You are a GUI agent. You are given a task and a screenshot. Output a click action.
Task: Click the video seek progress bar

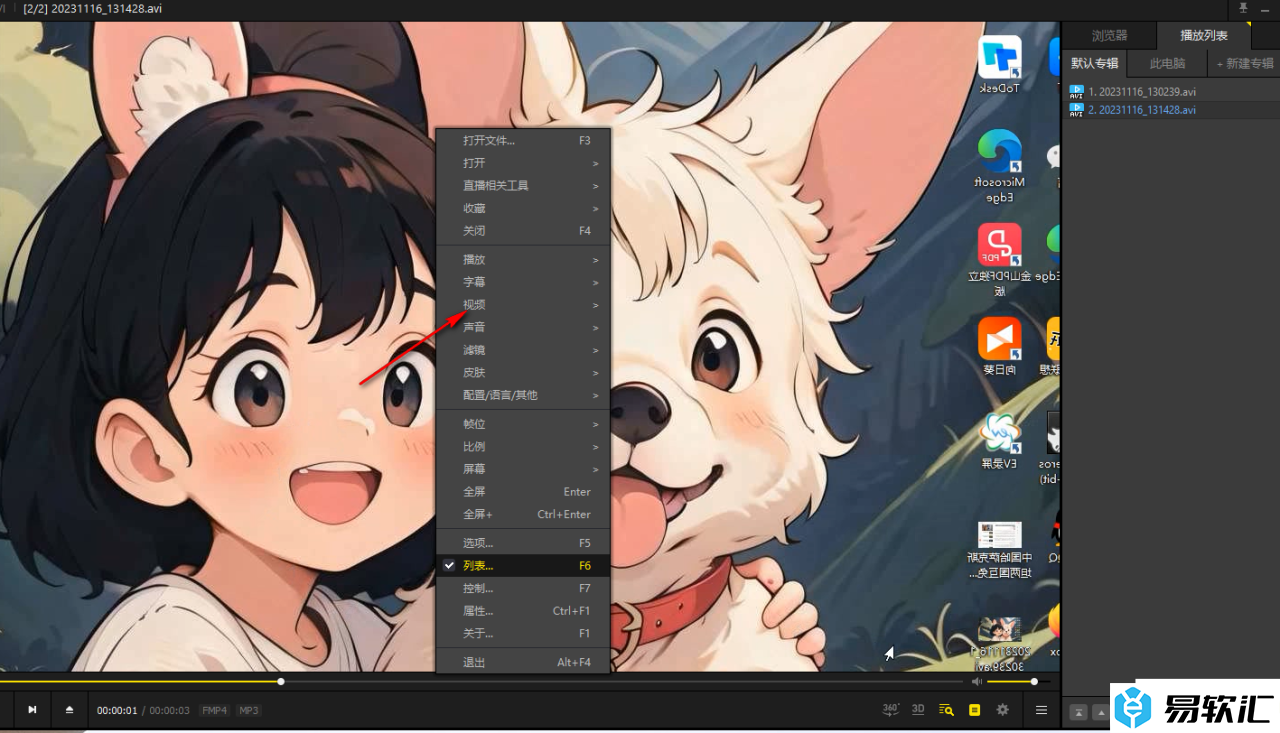[x=481, y=682]
